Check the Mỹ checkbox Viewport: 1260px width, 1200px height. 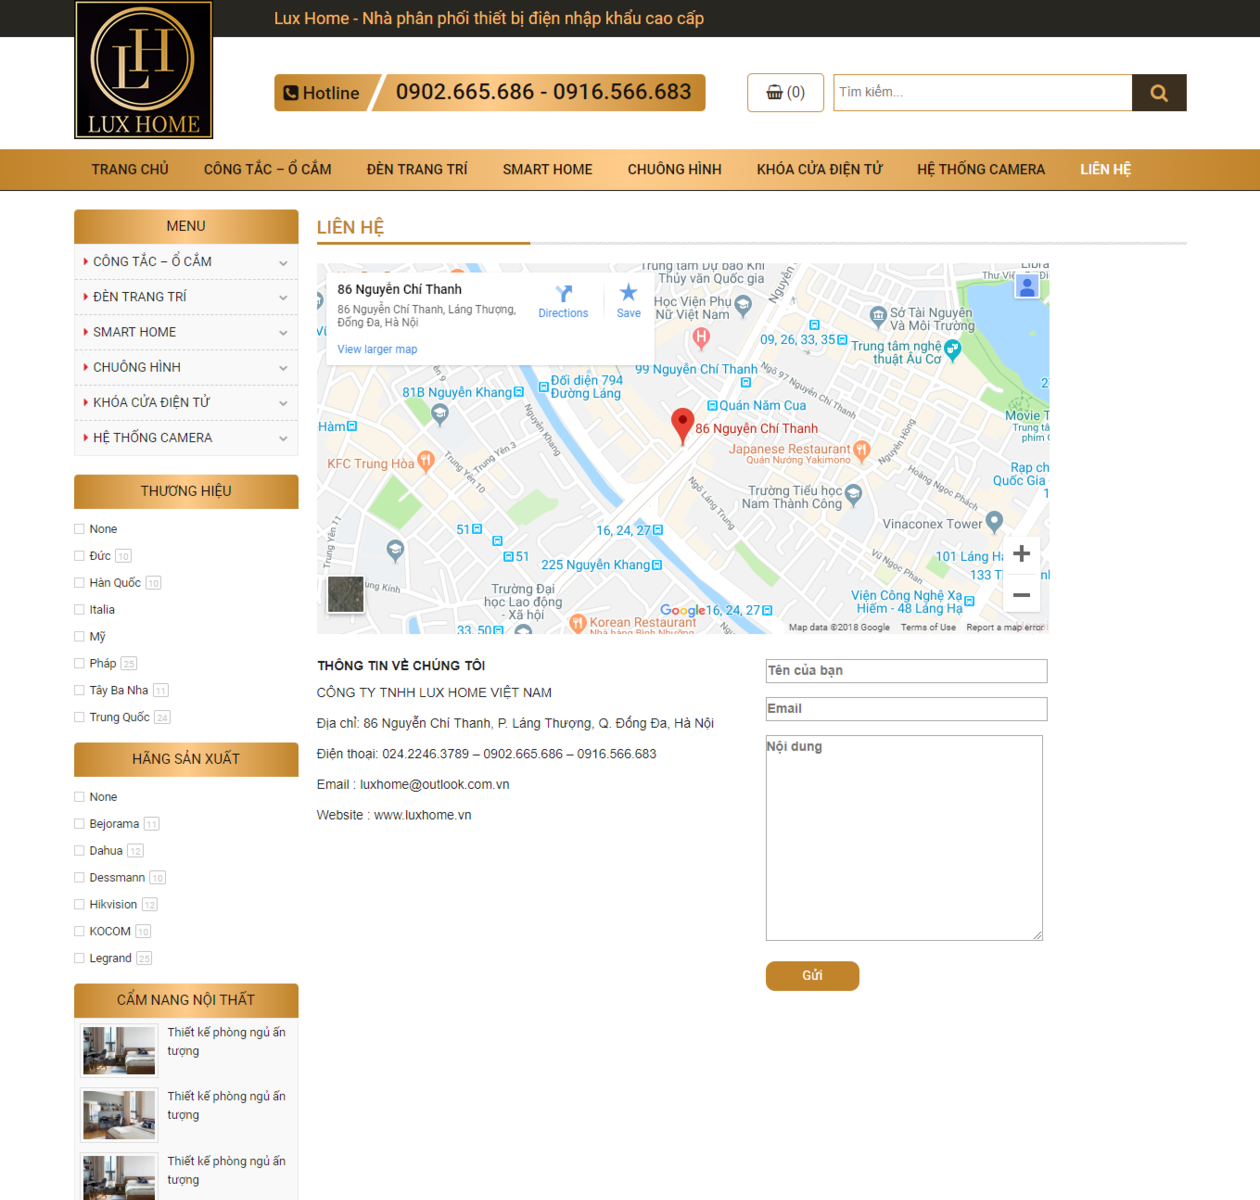pos(79,636)
